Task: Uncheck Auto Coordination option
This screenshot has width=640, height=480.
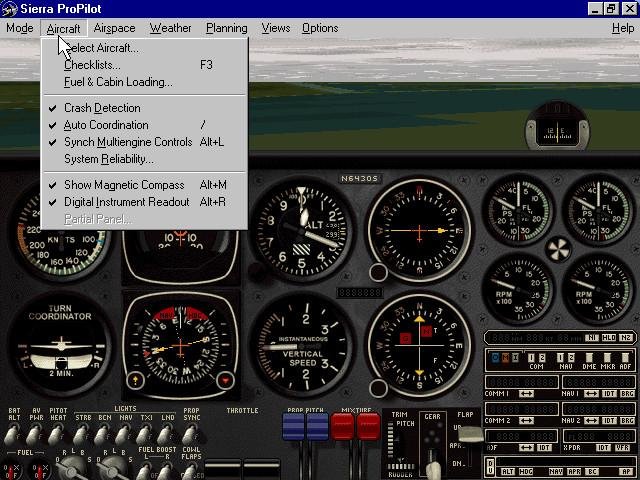Action: [144, 125]
